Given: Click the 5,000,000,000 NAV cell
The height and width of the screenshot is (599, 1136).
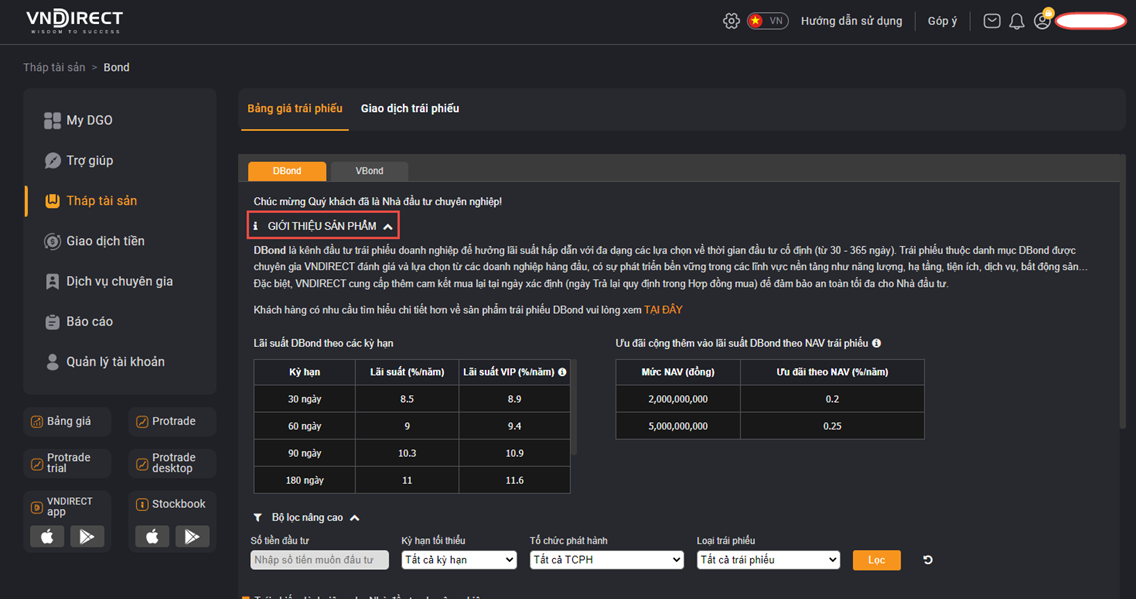Looking at the screenshot, I should click(x=678, y=426).
